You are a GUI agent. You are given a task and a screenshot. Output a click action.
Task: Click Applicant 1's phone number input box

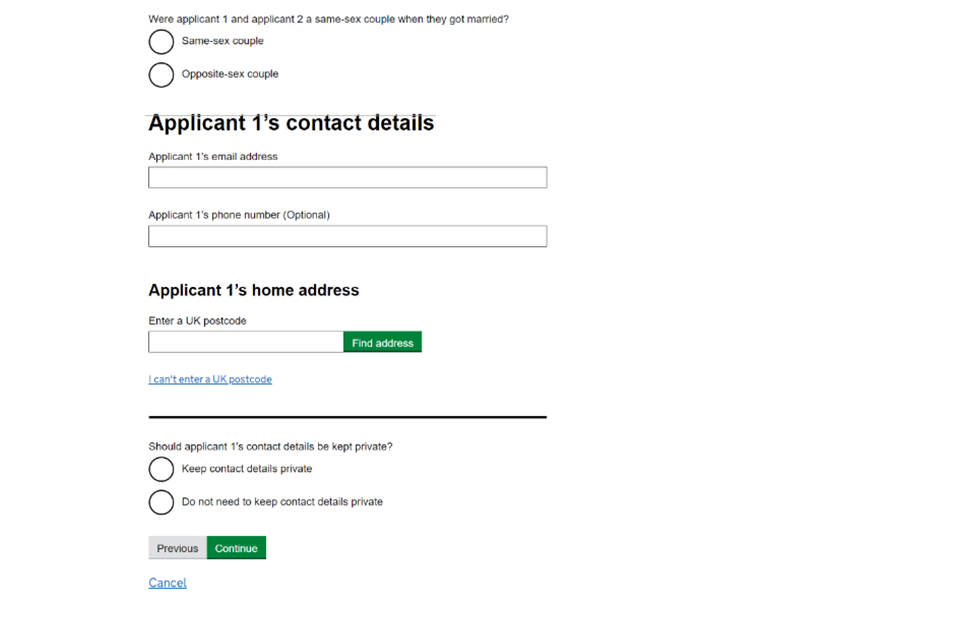pos(347,236)
